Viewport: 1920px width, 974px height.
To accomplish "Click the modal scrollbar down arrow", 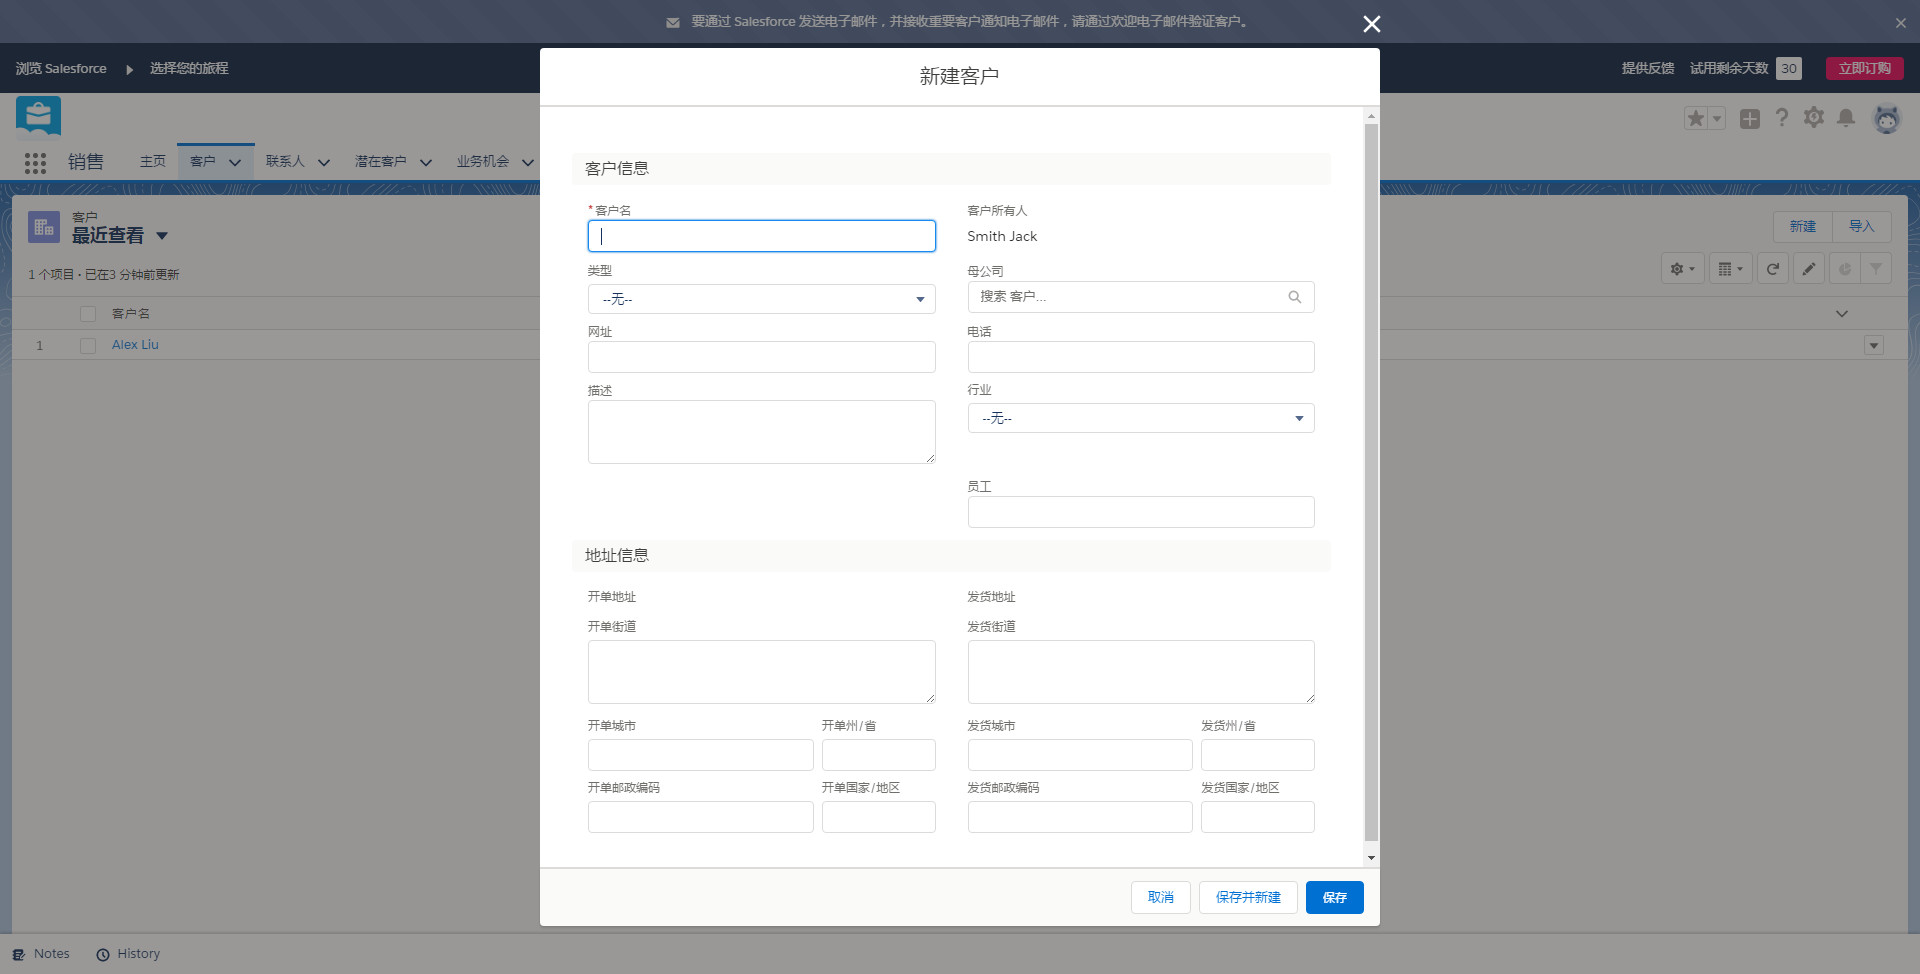I will [1371, 858].
